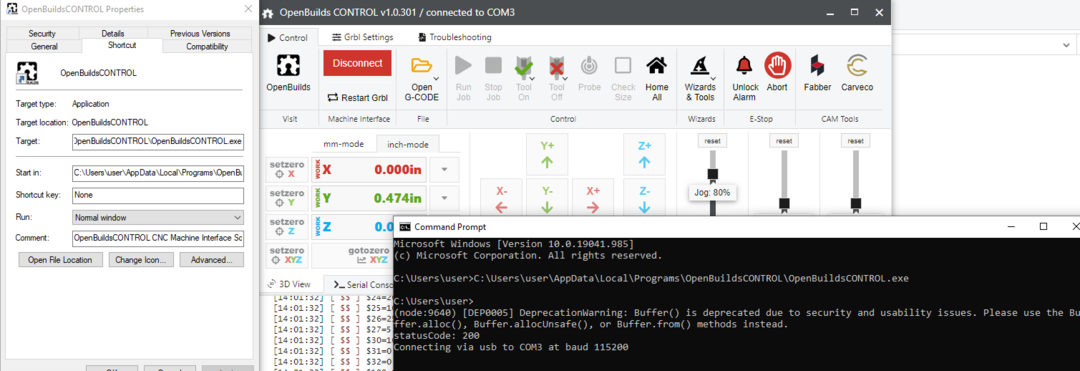
Task: Click the Unlock Alarm bell icon
Action: pyautogui.click(x=744, y=66)
